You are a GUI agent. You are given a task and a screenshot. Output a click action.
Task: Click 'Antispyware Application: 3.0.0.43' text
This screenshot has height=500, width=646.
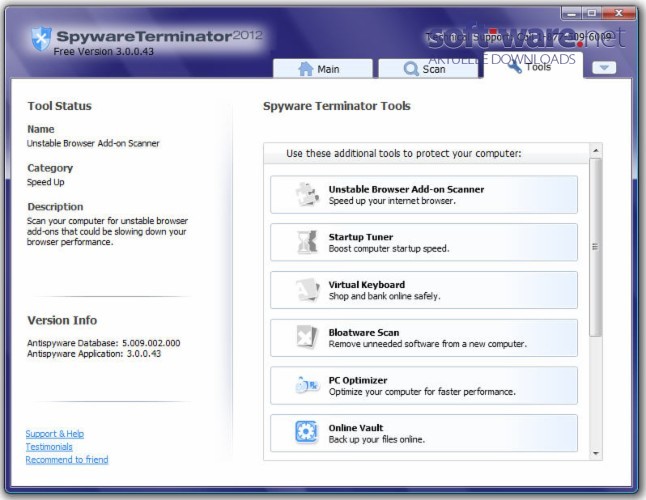(x=94, y=354)
